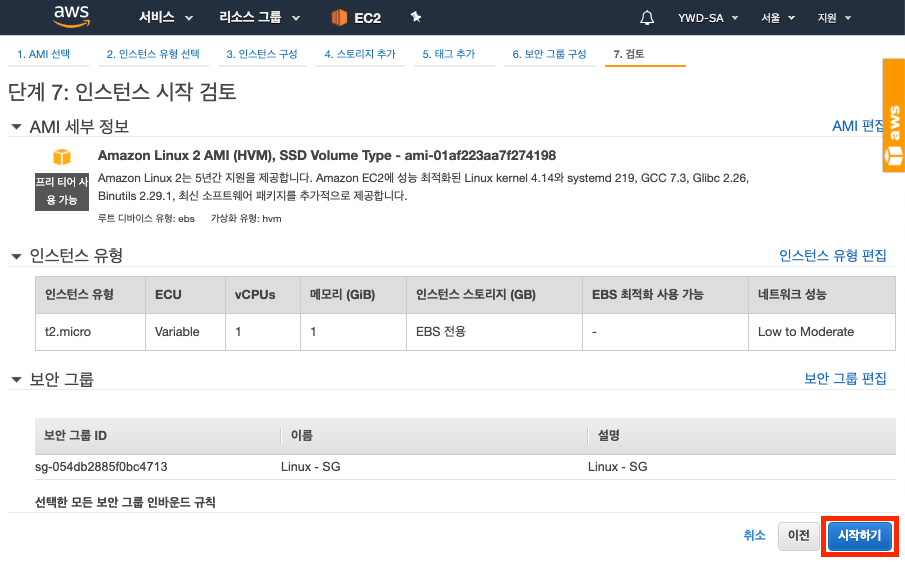Go to step 6. 보안 그룹 구성 tab
Image resolution: width=905 pixels, height=566 pixels.
[x=549, y=54]
